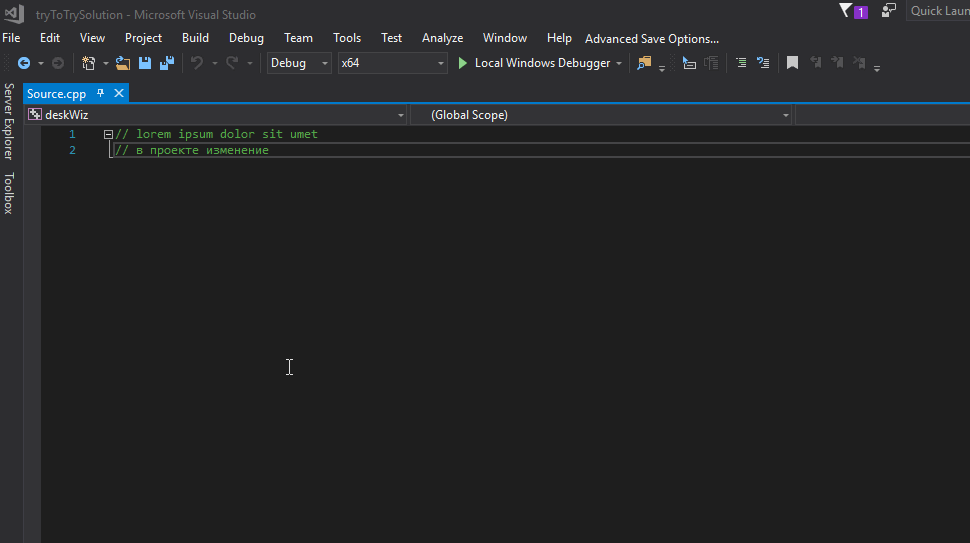Image resolution: width=970 pixels, height=543 pixels.
Task: Click the Navigate Backward arrow icon
Action: coord(24,63)
